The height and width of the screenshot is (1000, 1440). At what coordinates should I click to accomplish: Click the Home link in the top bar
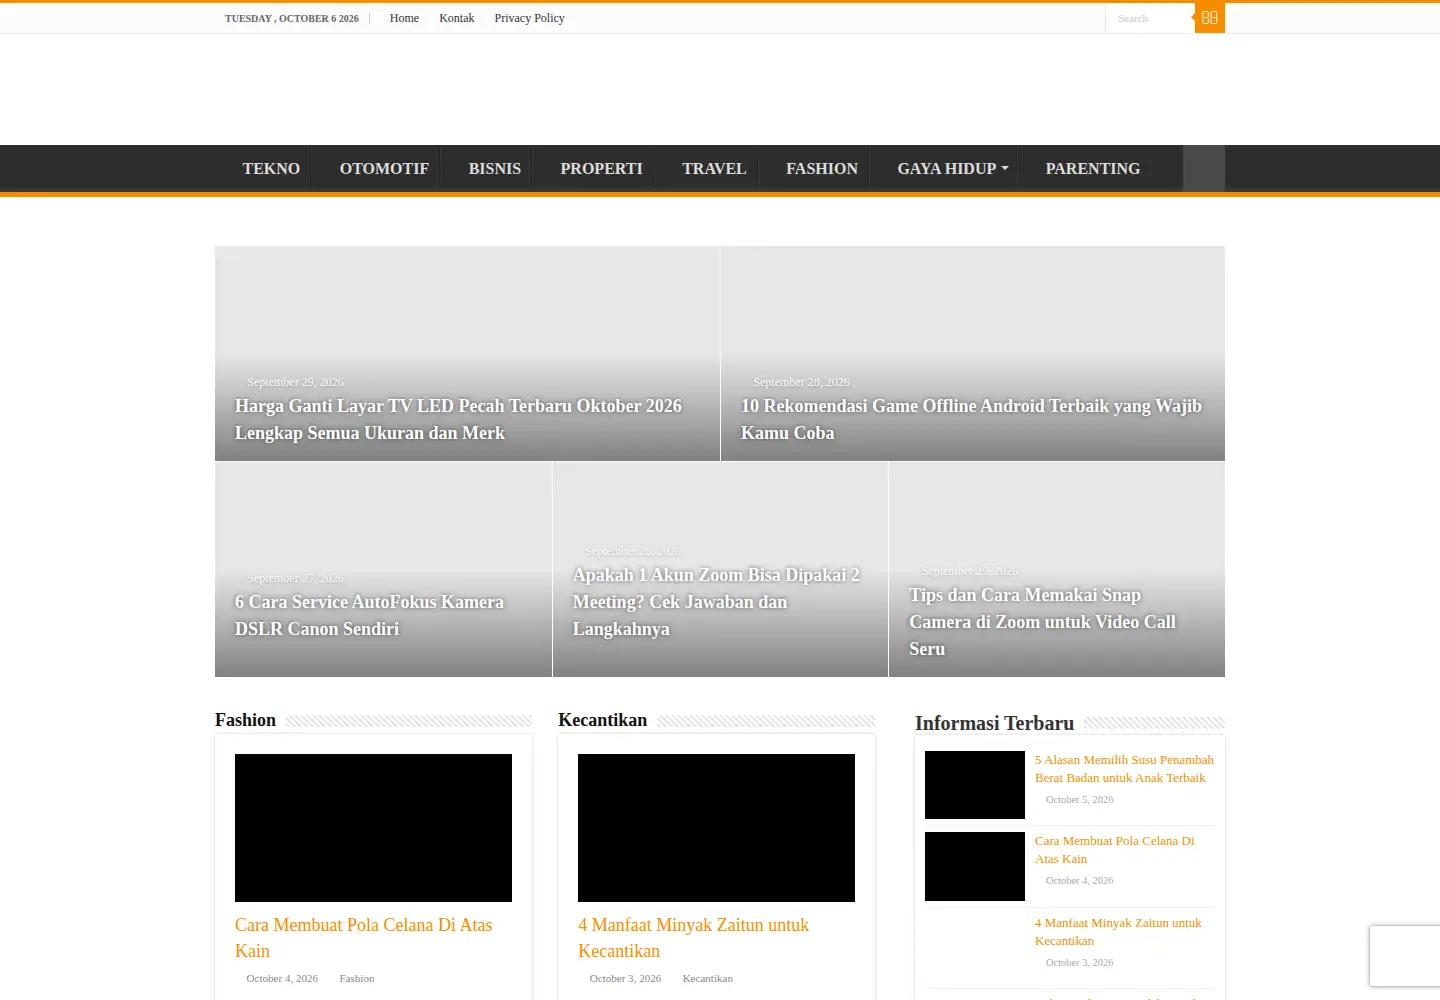404,18
